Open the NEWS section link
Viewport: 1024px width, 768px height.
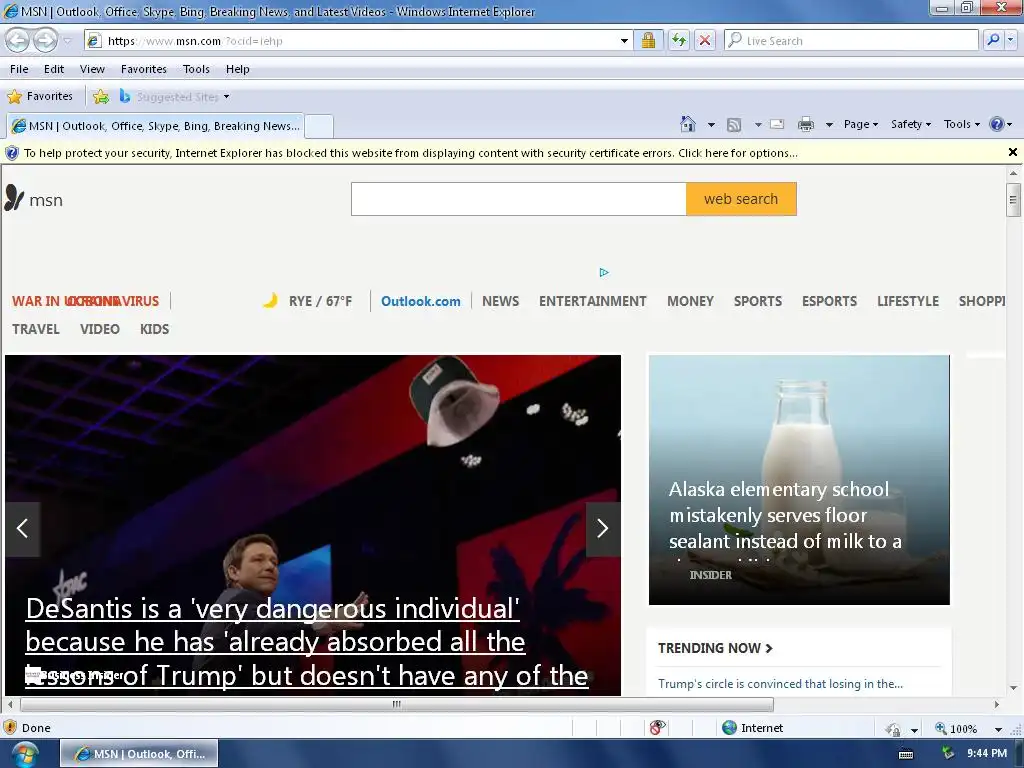(x=500, y=301)
